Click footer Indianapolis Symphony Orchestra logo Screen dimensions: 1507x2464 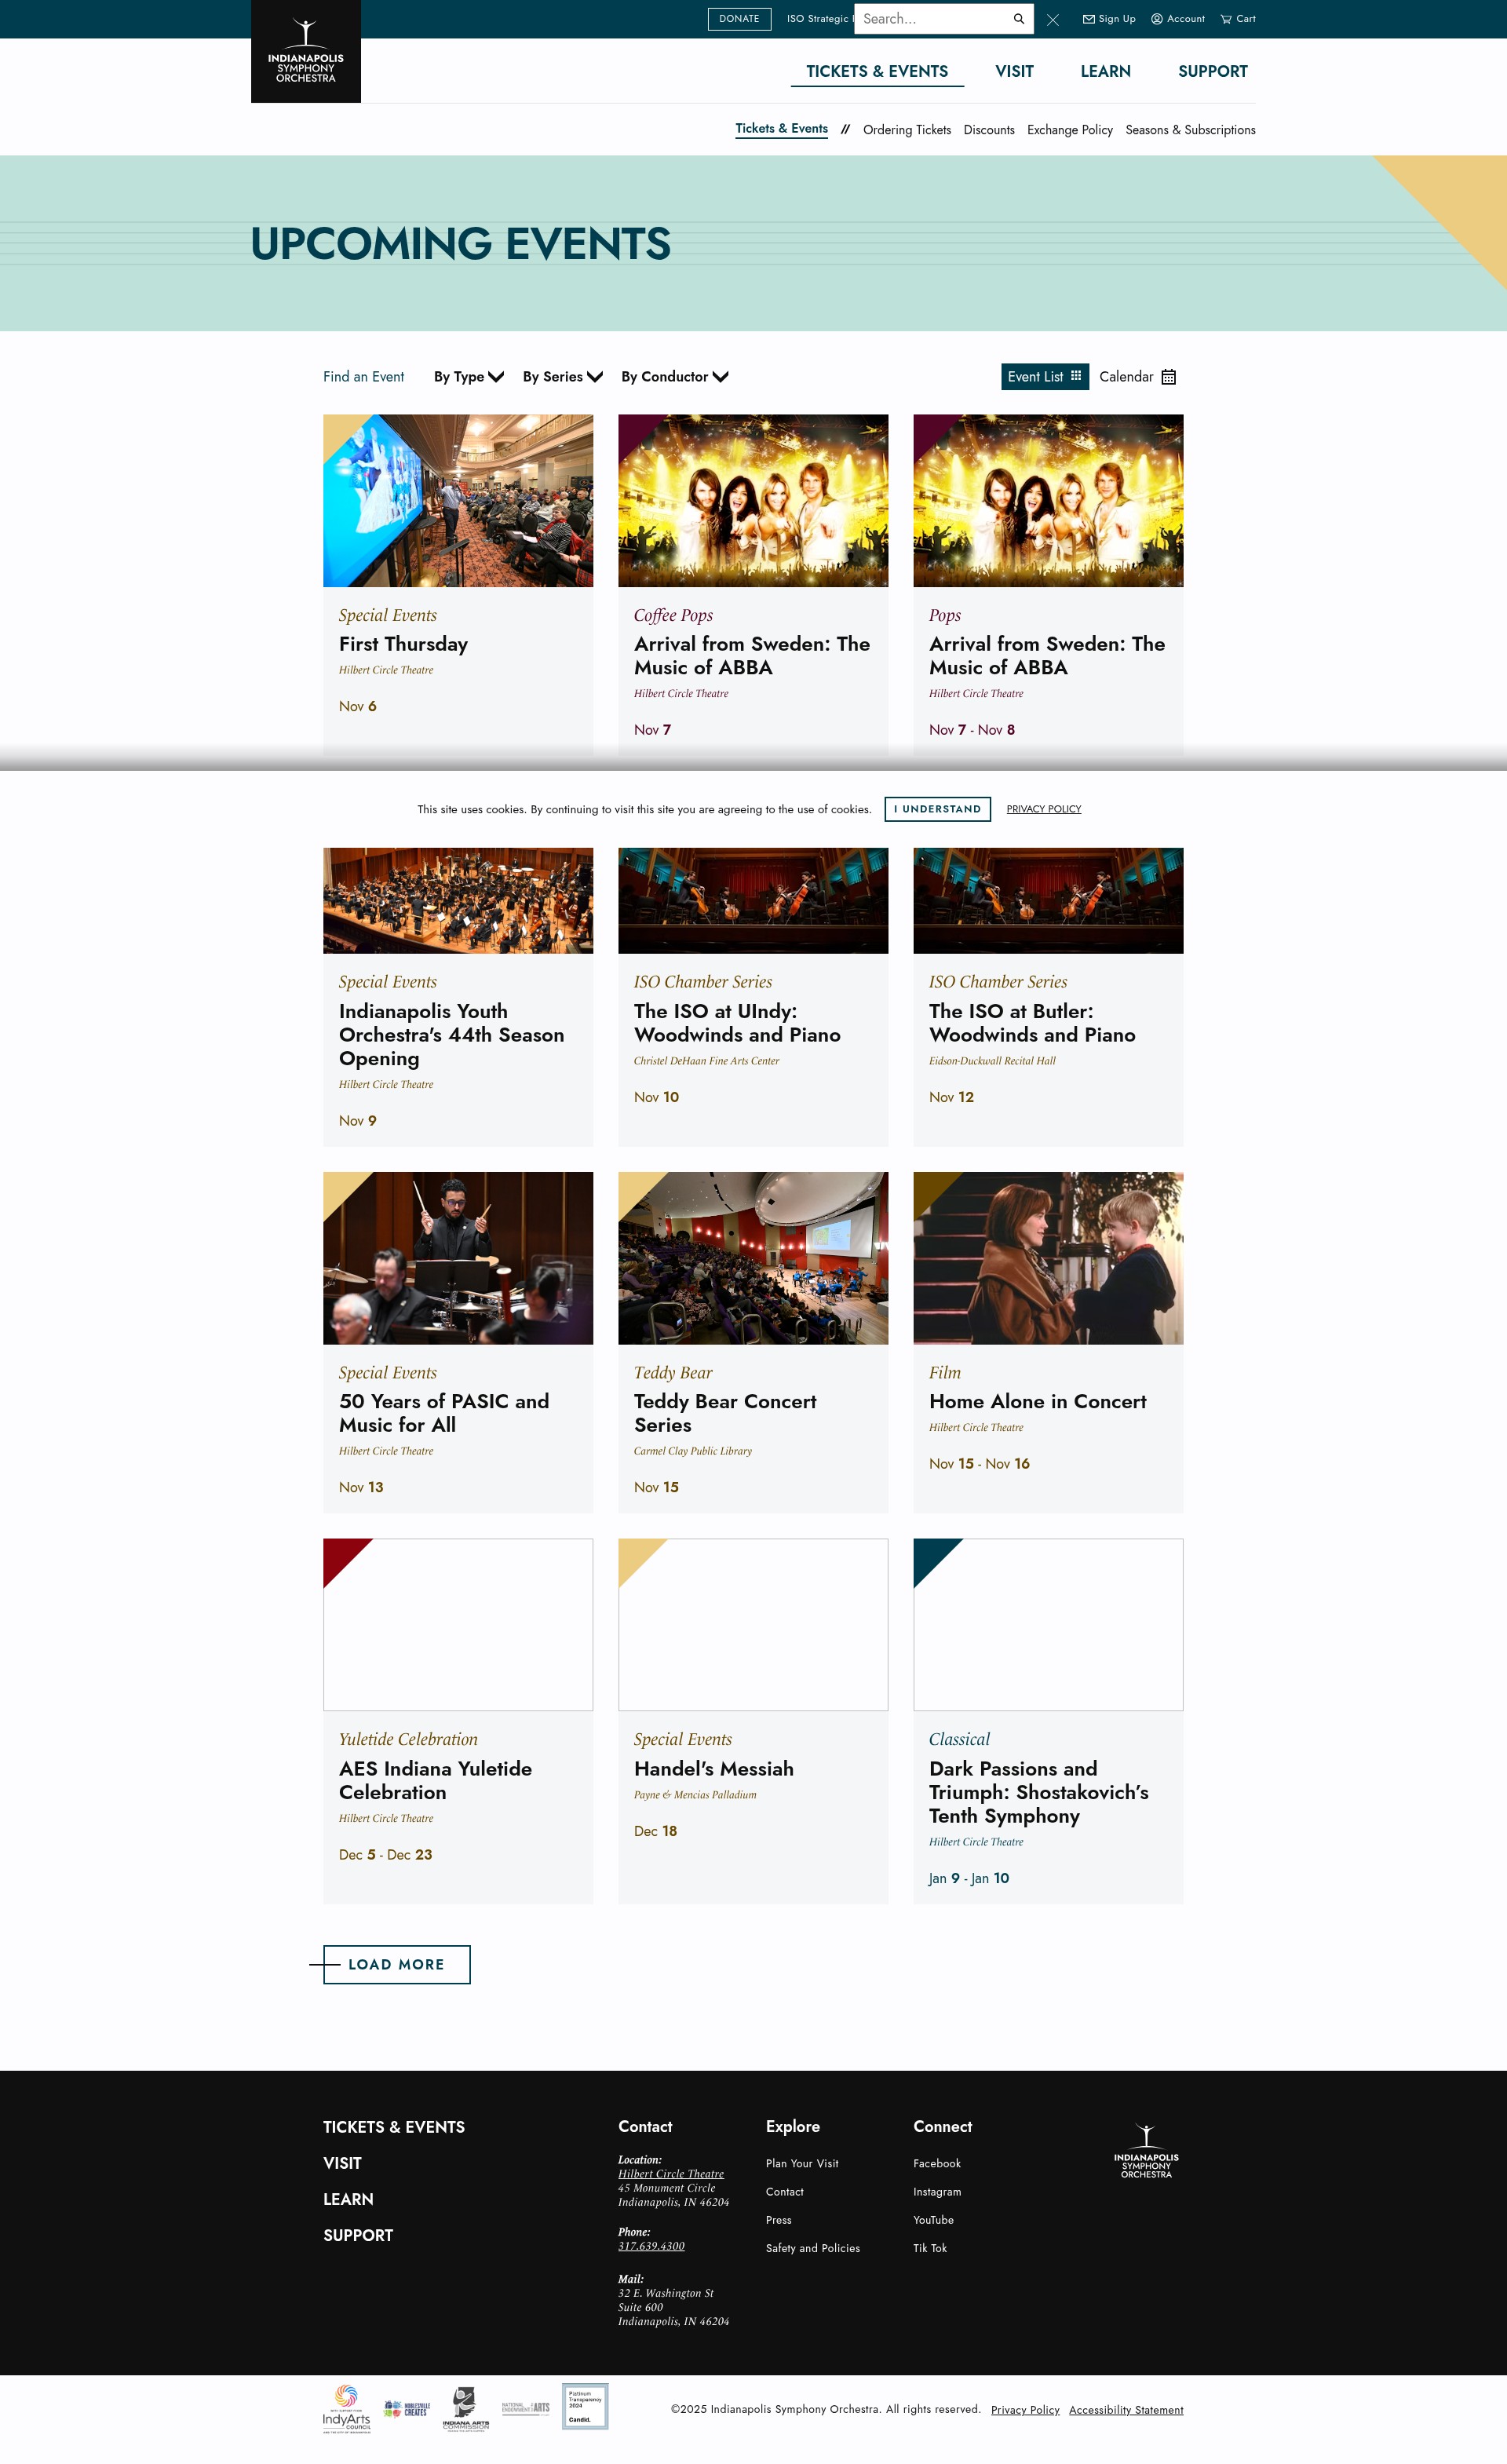tap(1146, 2151)
